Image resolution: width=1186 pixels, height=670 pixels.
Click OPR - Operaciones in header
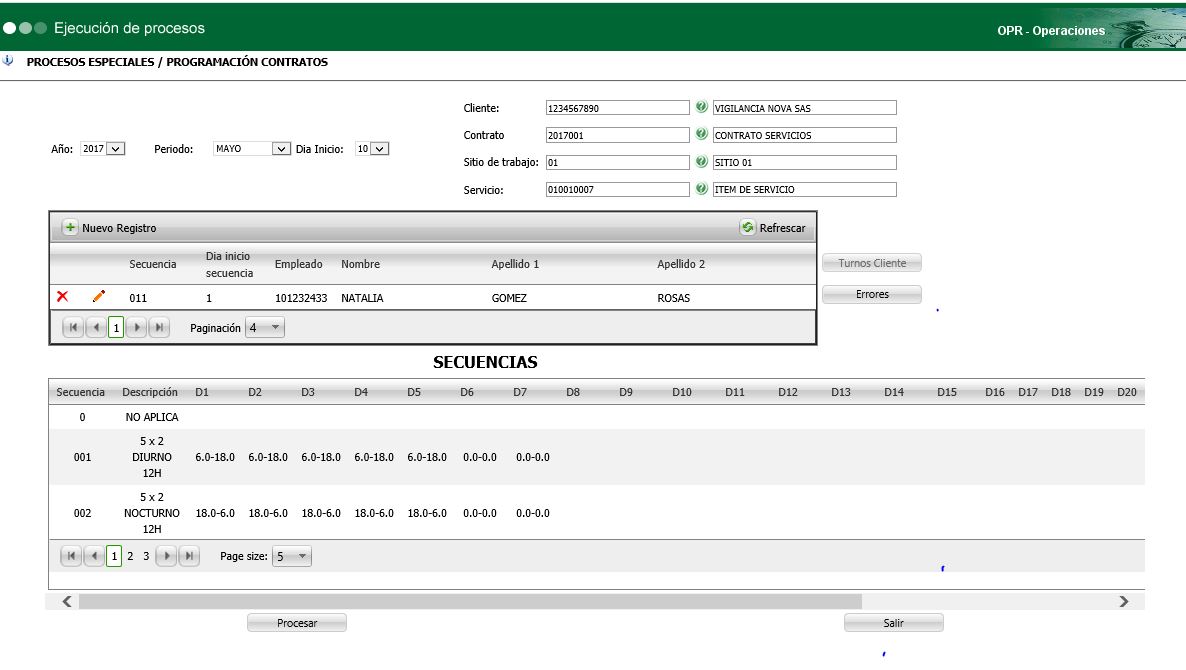click(1051, 30)
